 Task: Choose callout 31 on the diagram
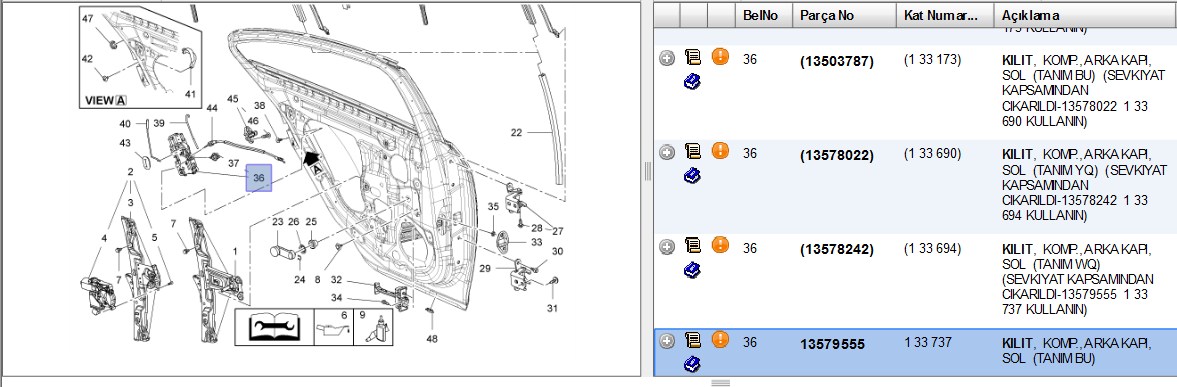pyautogui.click(x=552, y=308)
